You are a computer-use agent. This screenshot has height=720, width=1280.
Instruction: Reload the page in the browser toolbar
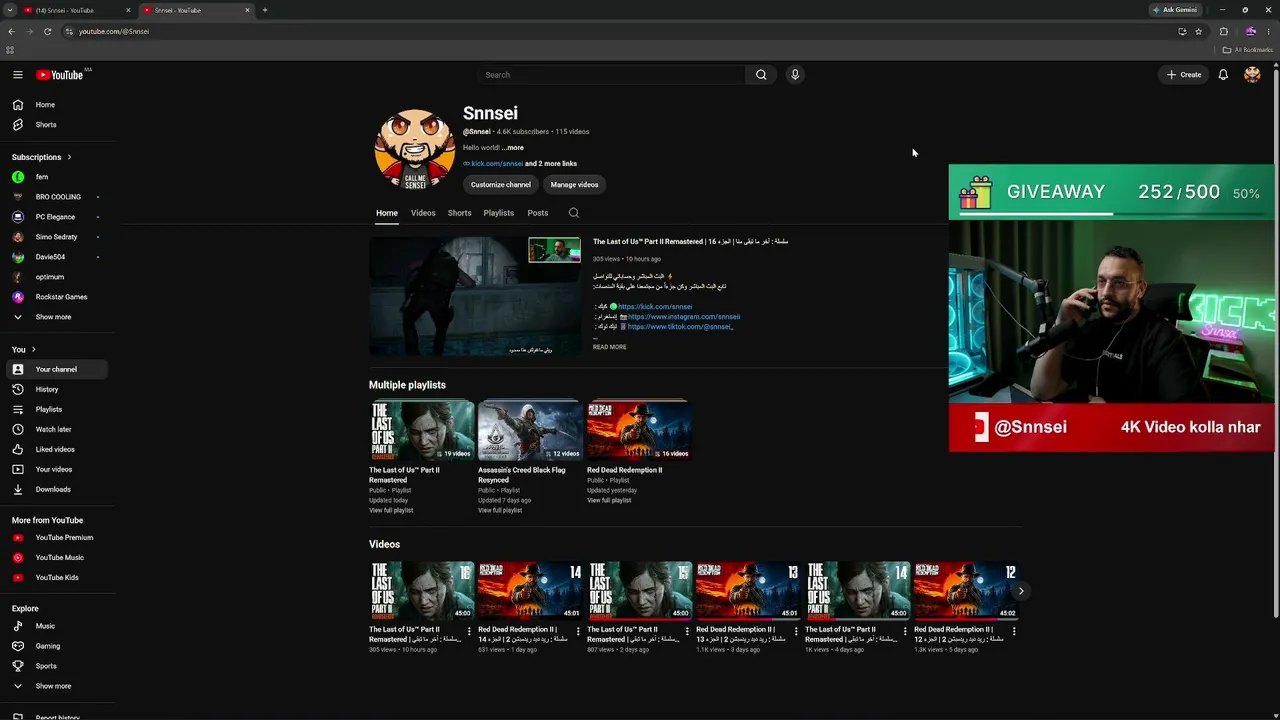pos(47,31)
